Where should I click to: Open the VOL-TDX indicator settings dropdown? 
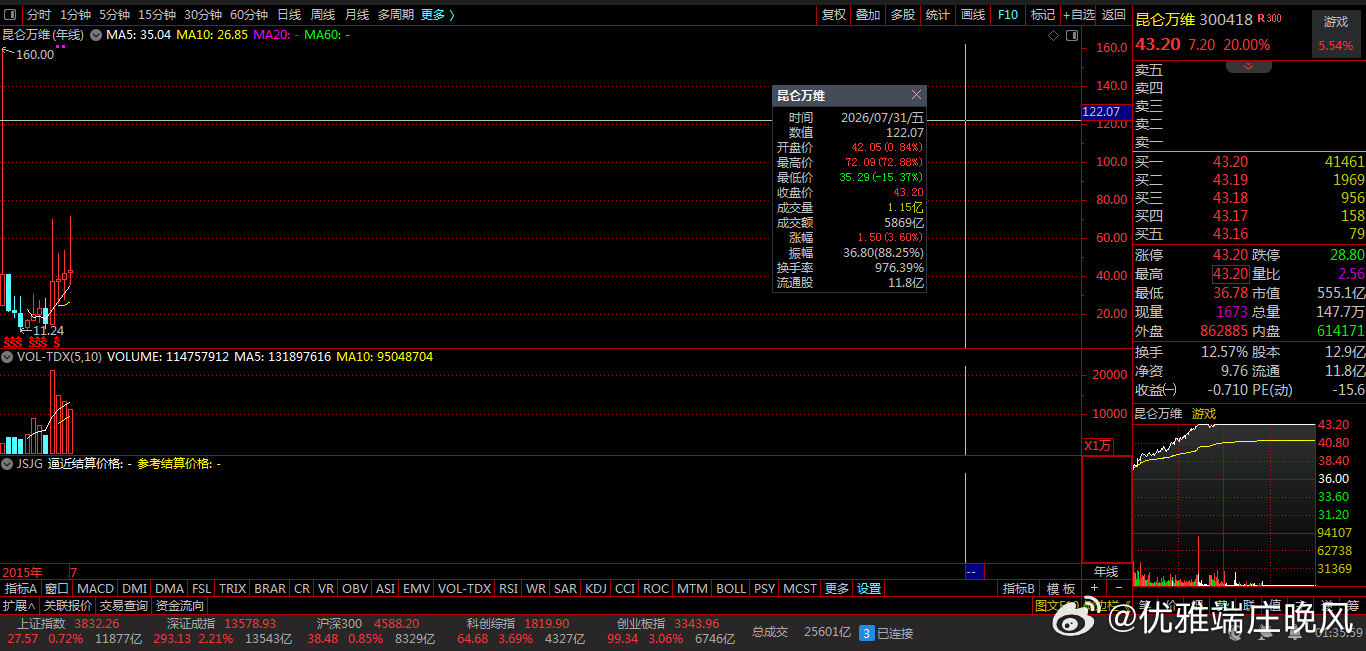7,356
